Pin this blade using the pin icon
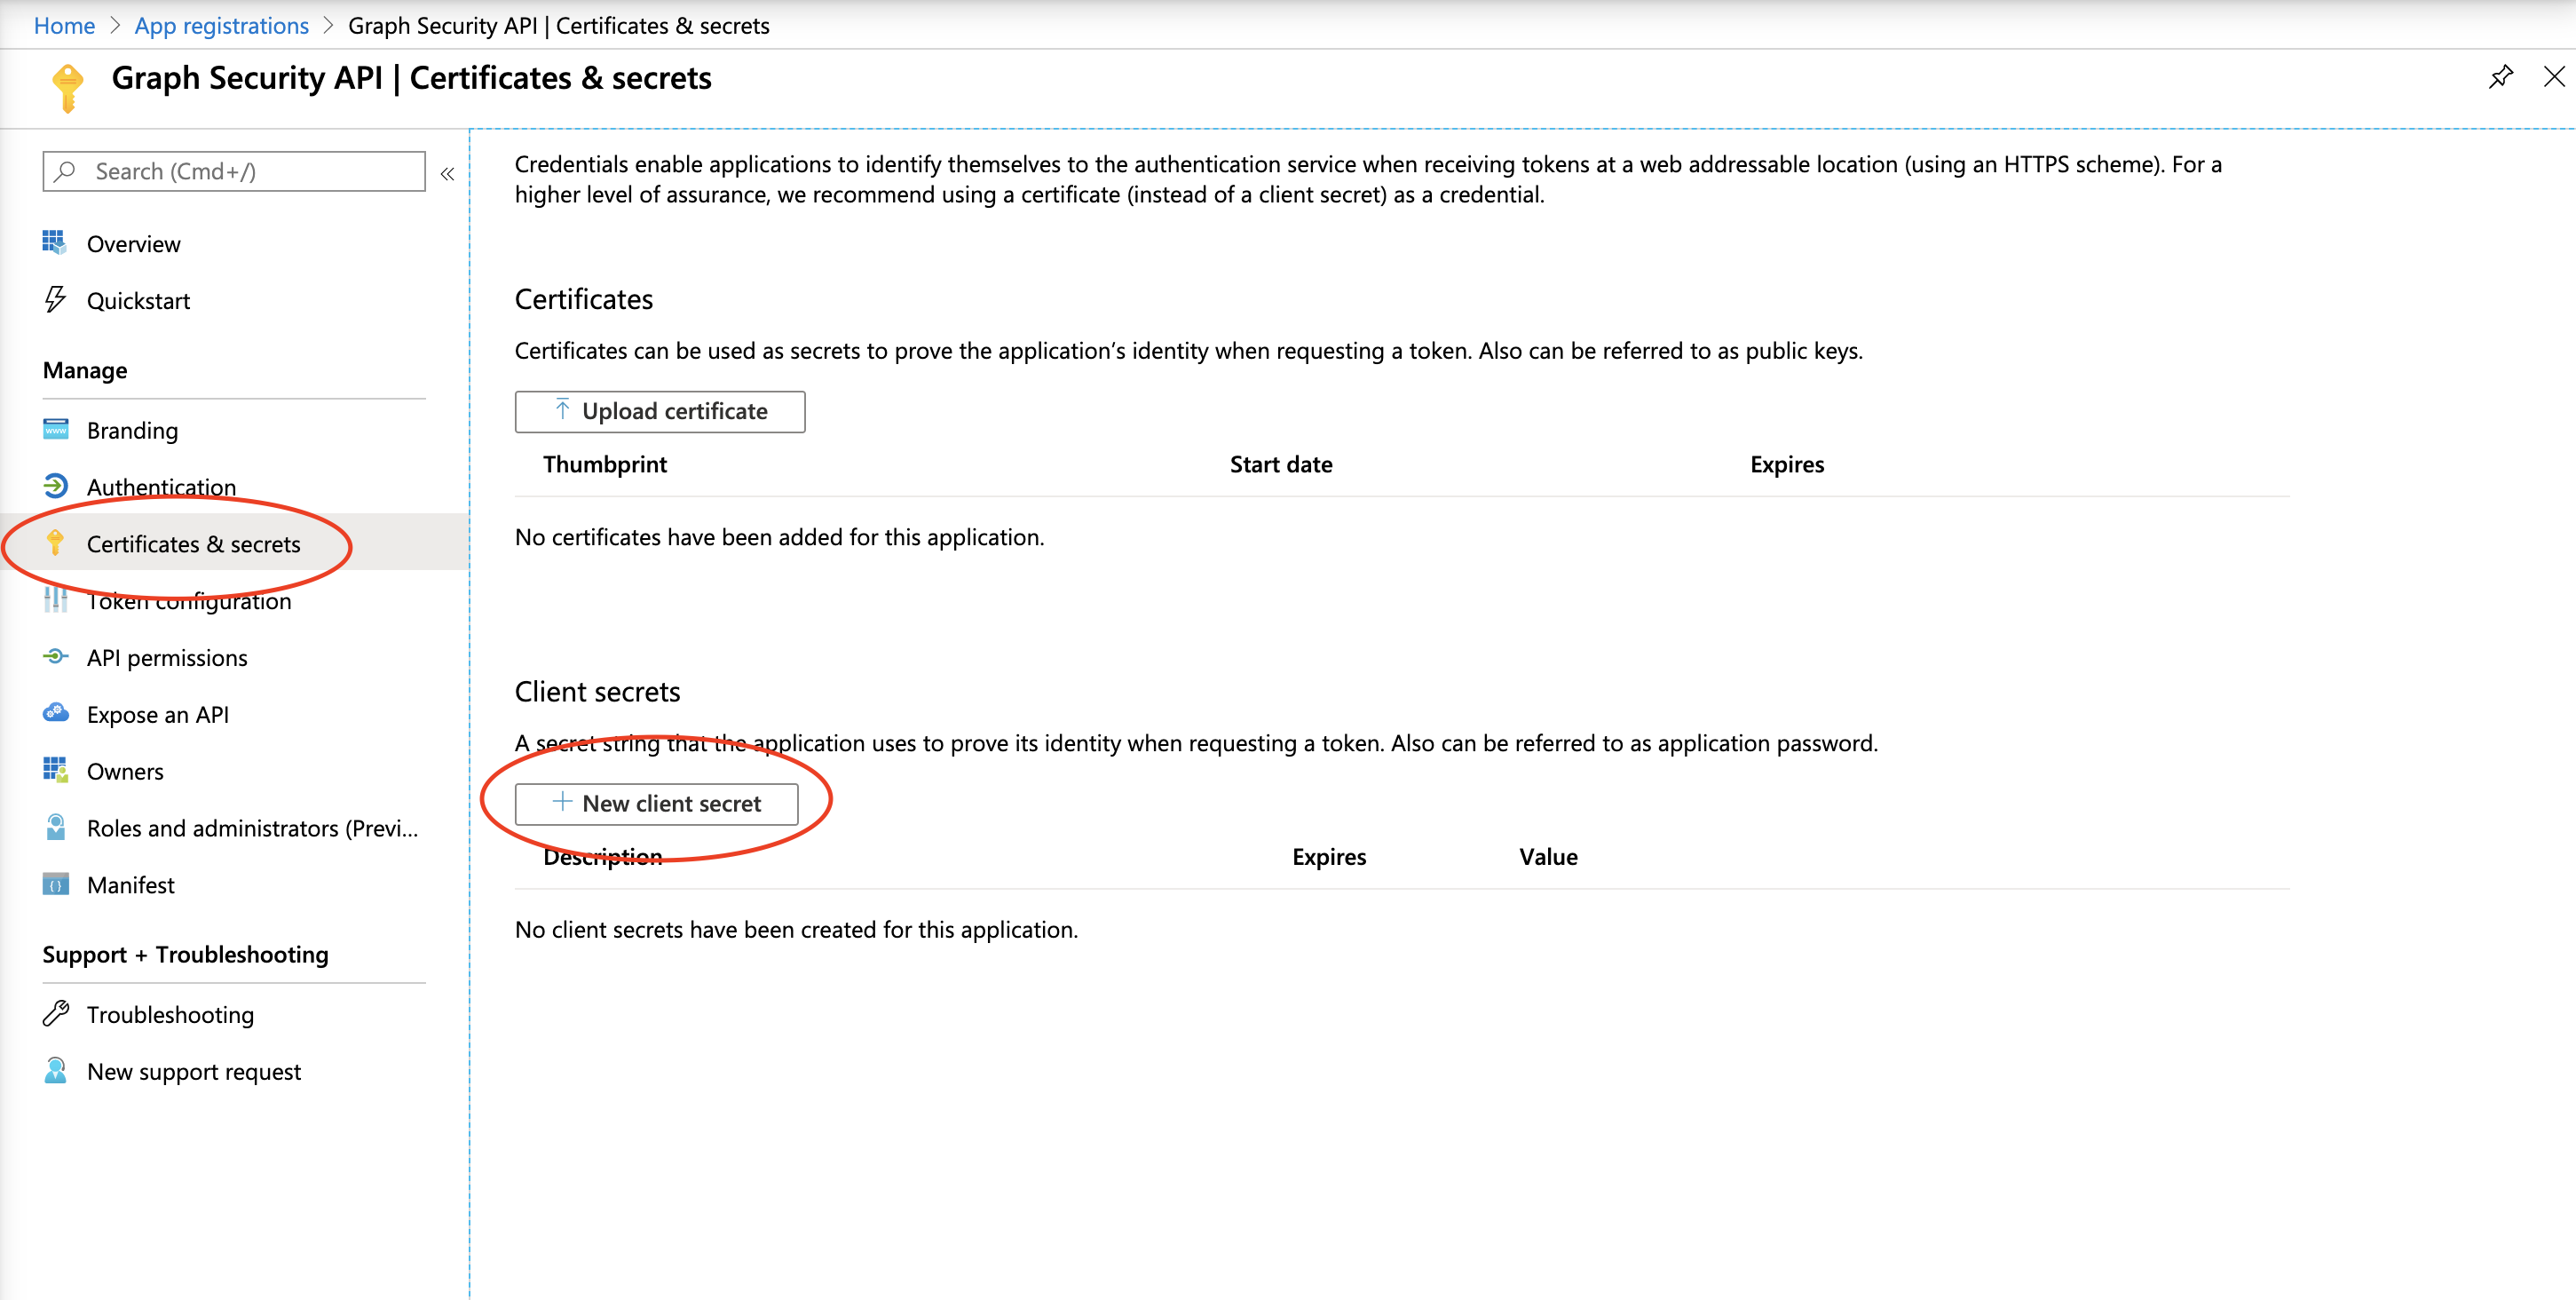This screenshot has width=2576, height=1300. [2501, 76]
